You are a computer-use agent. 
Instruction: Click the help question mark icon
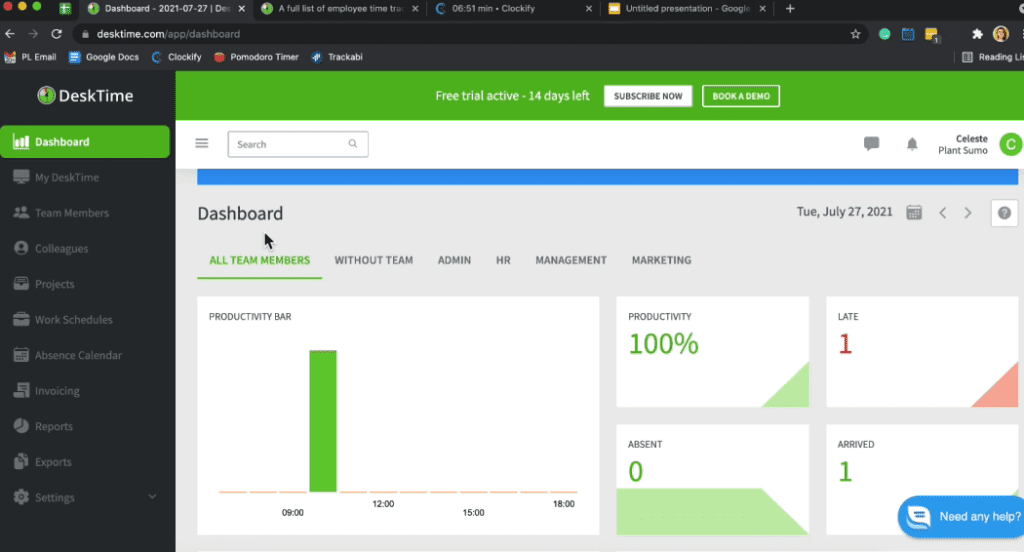[1004, 212]
